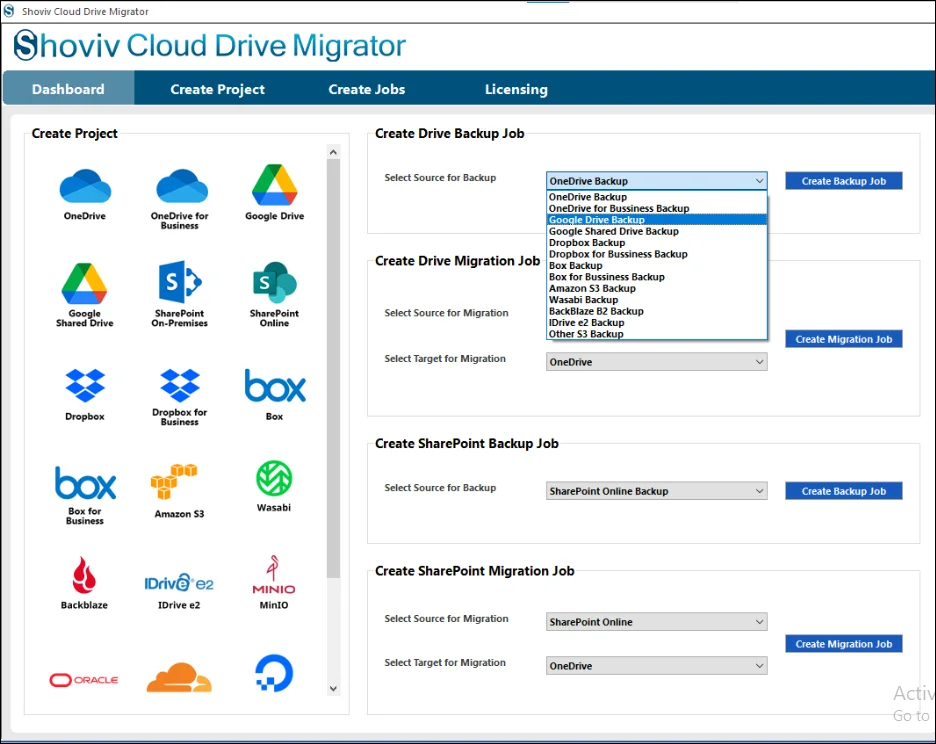Click project list scroll up arrow
936x744 pixels.
point(333,152)
